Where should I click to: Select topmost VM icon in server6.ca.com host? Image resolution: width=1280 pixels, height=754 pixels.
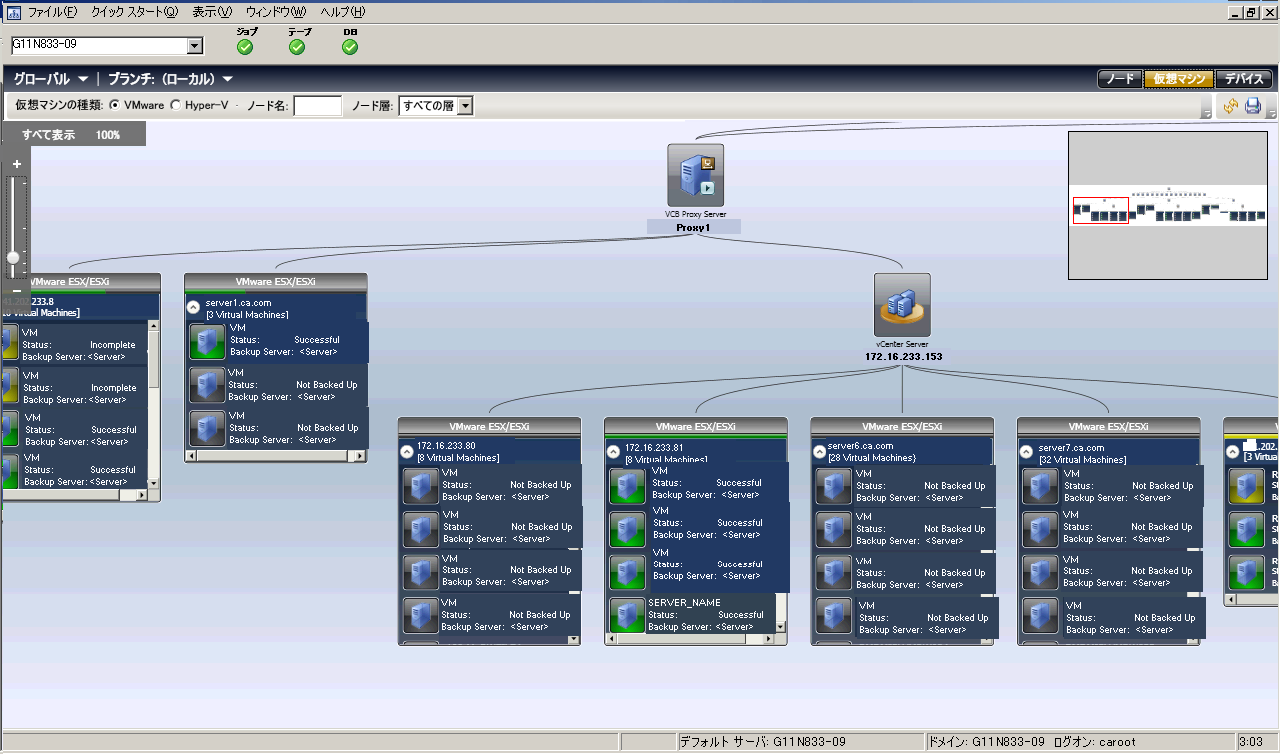tap(834, 486)
